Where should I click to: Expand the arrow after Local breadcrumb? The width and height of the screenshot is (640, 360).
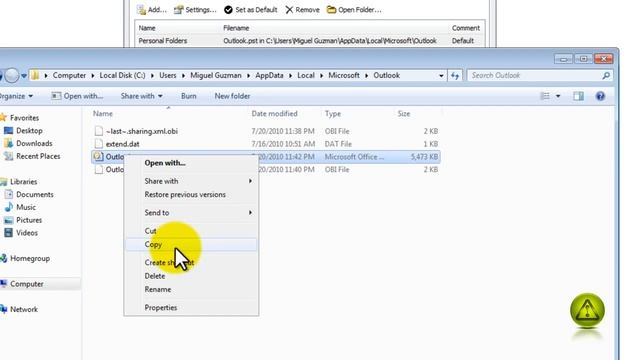click(x=322, y=76)
